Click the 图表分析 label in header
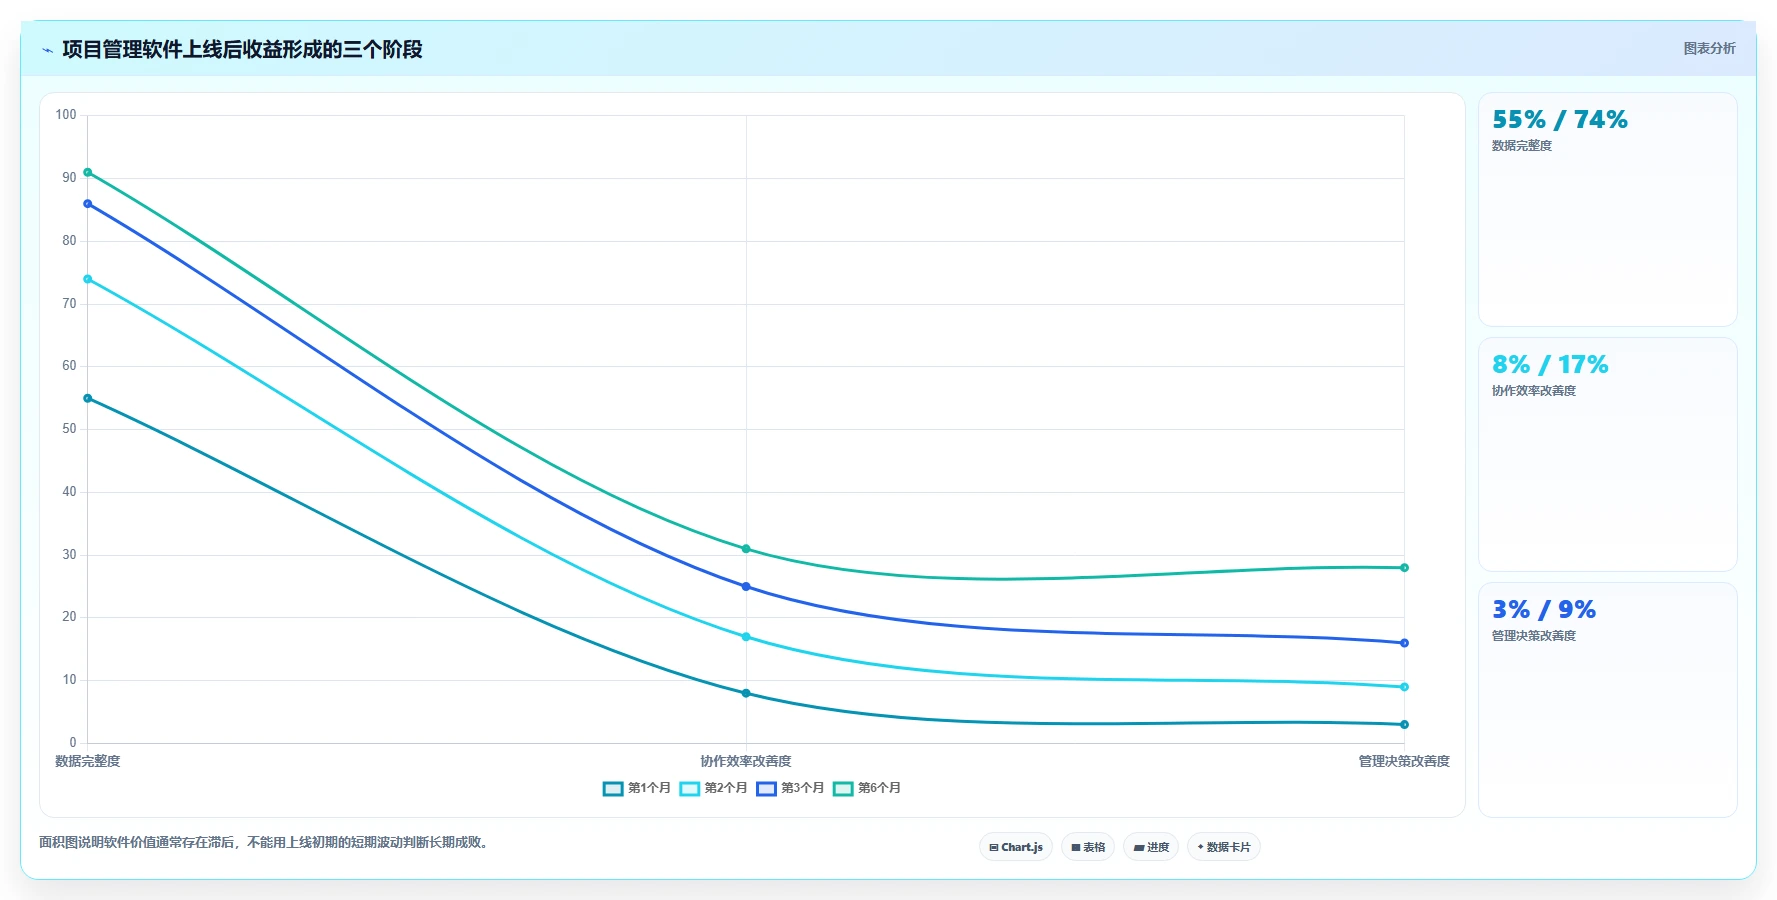 point(1709,48)
